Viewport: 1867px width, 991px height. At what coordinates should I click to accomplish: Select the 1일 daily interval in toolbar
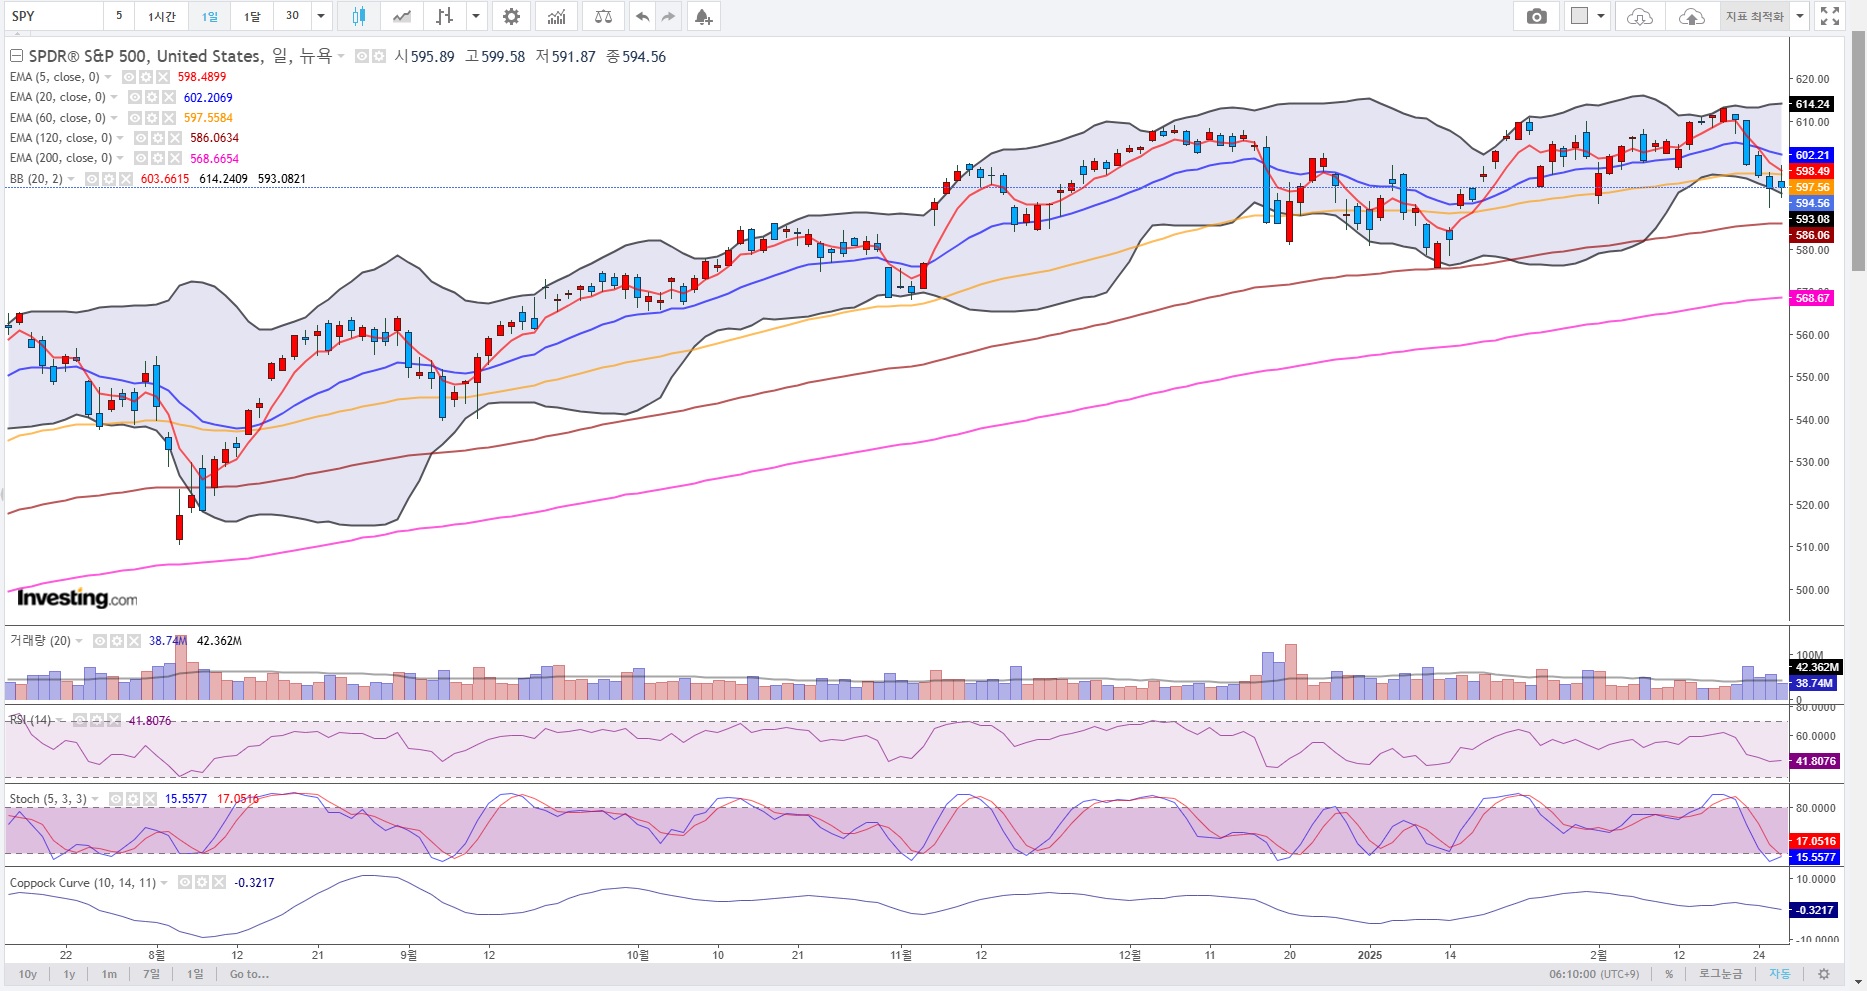[209, 16]
